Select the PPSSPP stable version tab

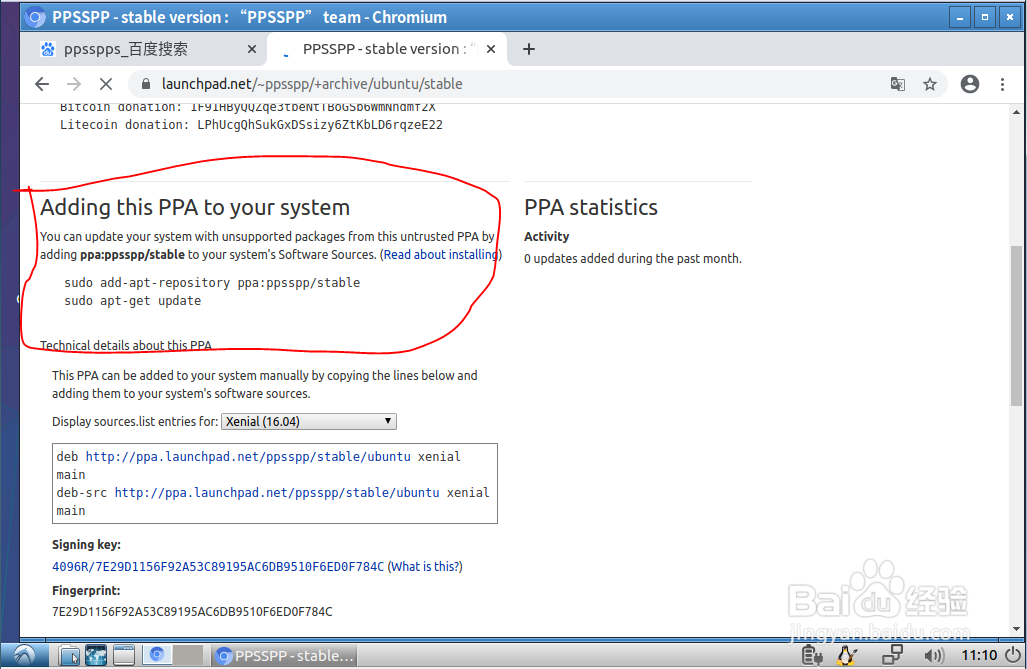[386, 49]
